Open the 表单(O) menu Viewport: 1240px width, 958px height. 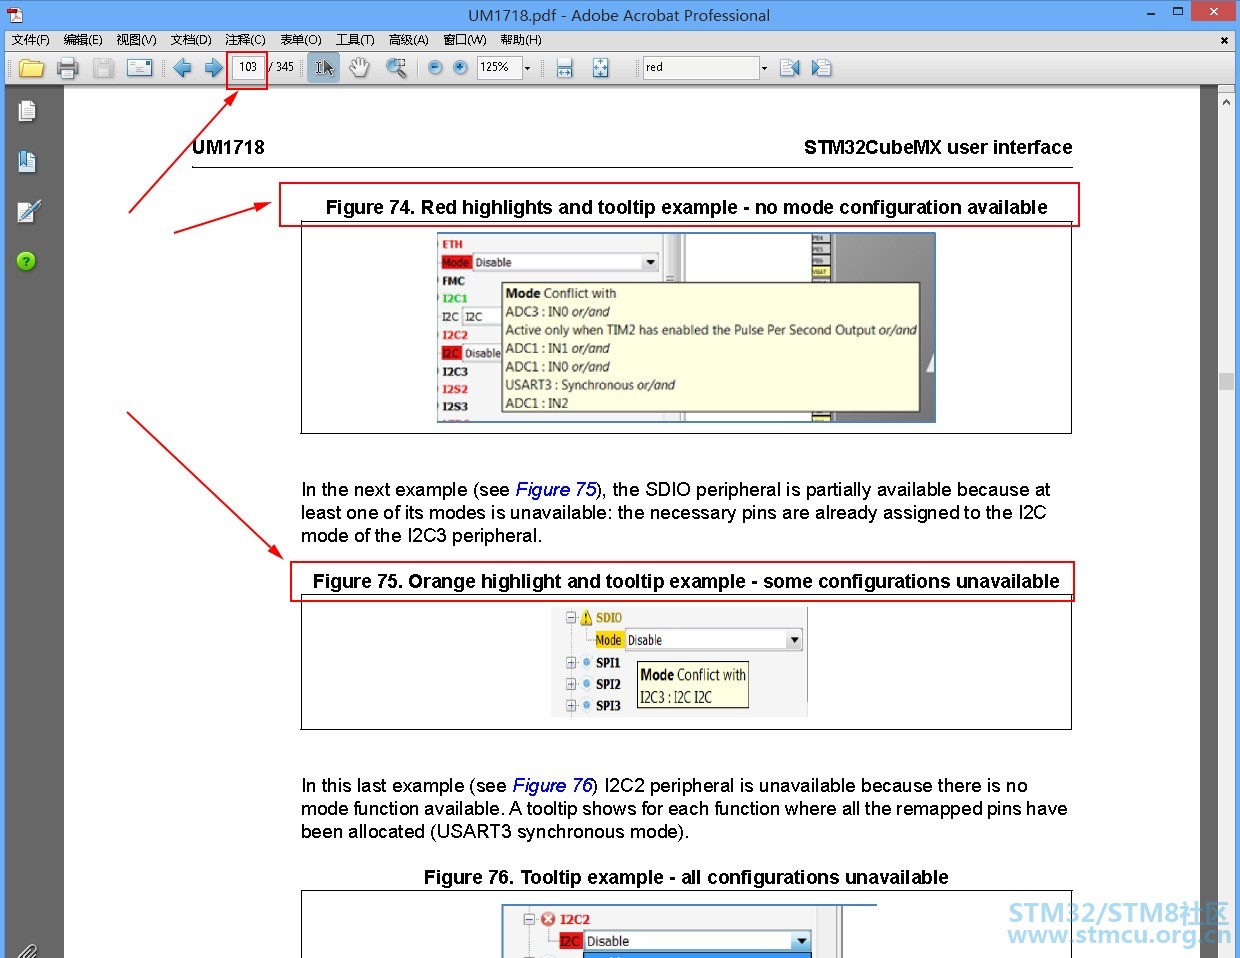click(x=301, y=40)
